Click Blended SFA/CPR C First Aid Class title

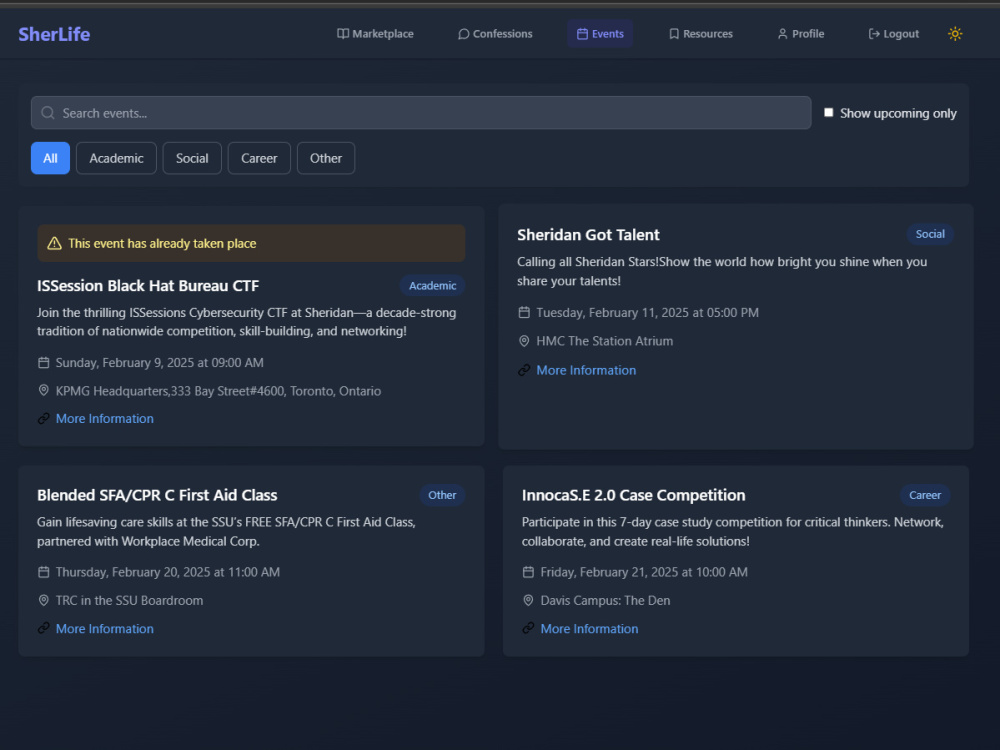coord(157,495)
